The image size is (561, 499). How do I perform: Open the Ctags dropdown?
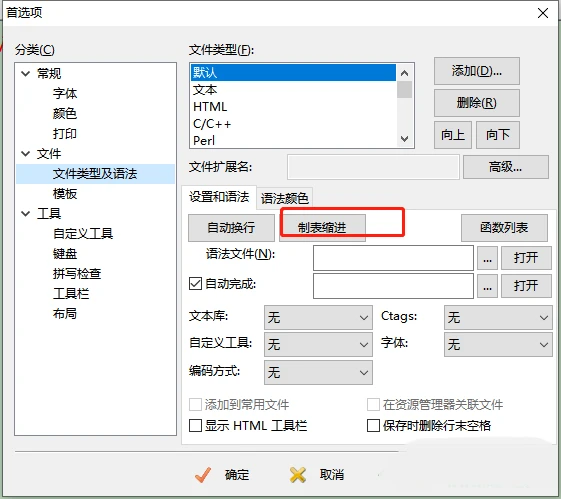click(x=498, y=317)
